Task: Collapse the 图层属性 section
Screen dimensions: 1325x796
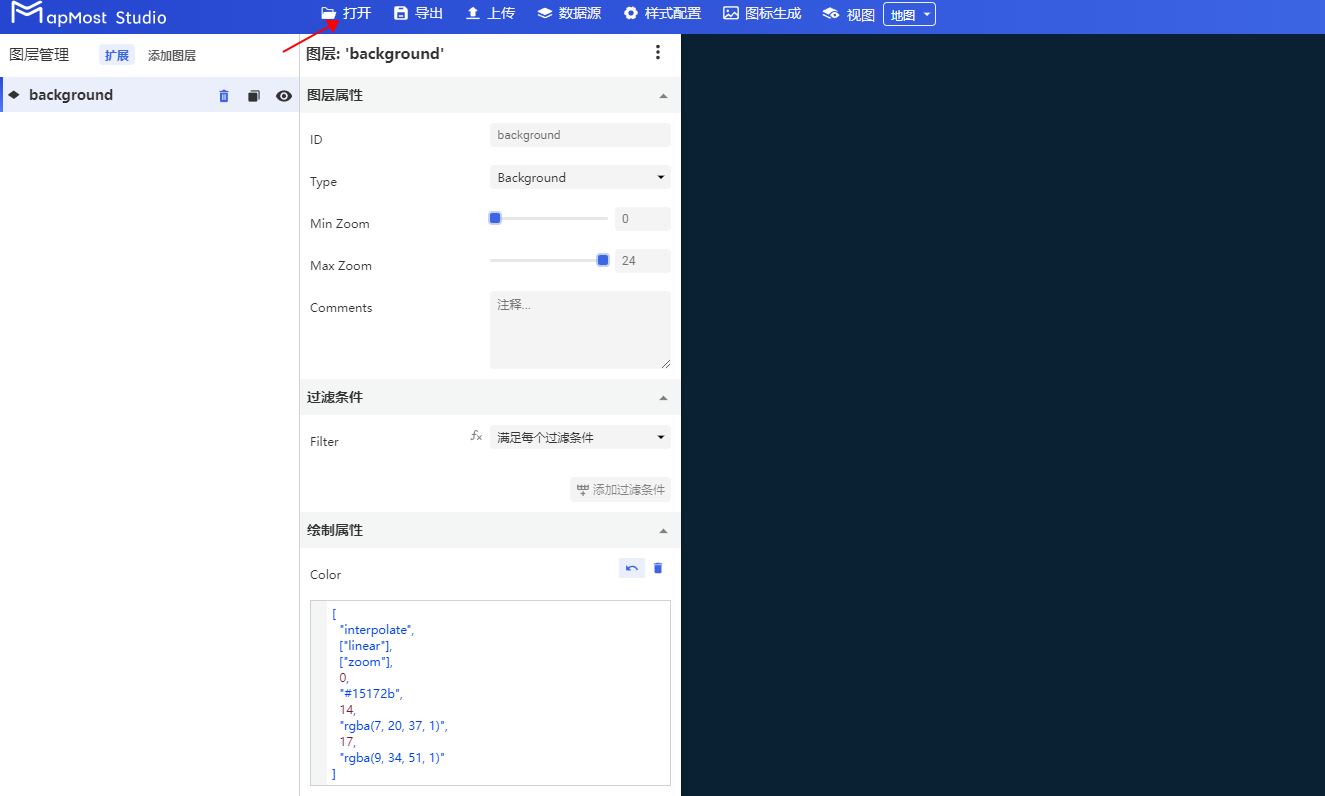Action: (663, 96)
